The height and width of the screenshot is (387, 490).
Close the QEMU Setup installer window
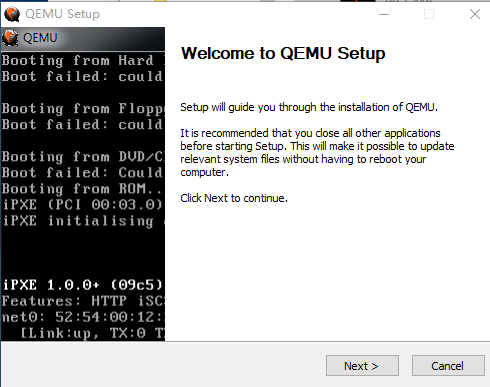[x=475, y=14]
